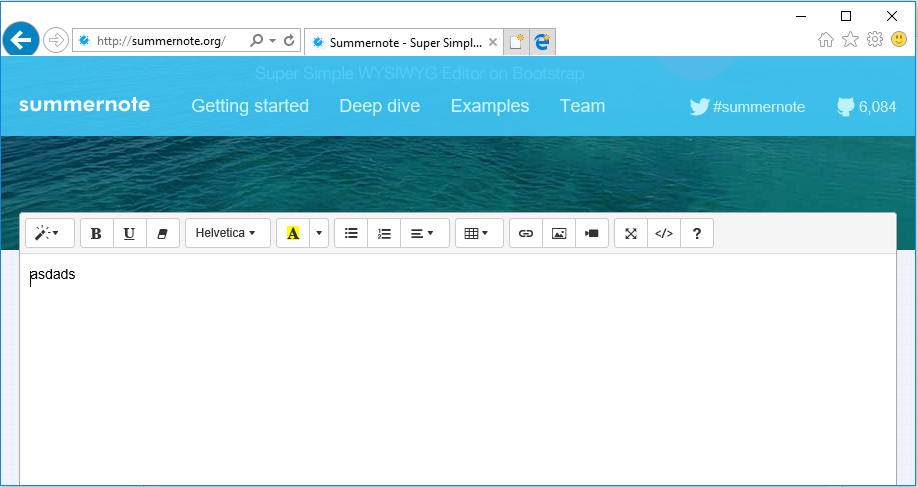Image resolution: width=918 pixels, height=487 pixels.
Task: Toggle underline formatting
Action: pyautogui.click(x=129, y=233)
